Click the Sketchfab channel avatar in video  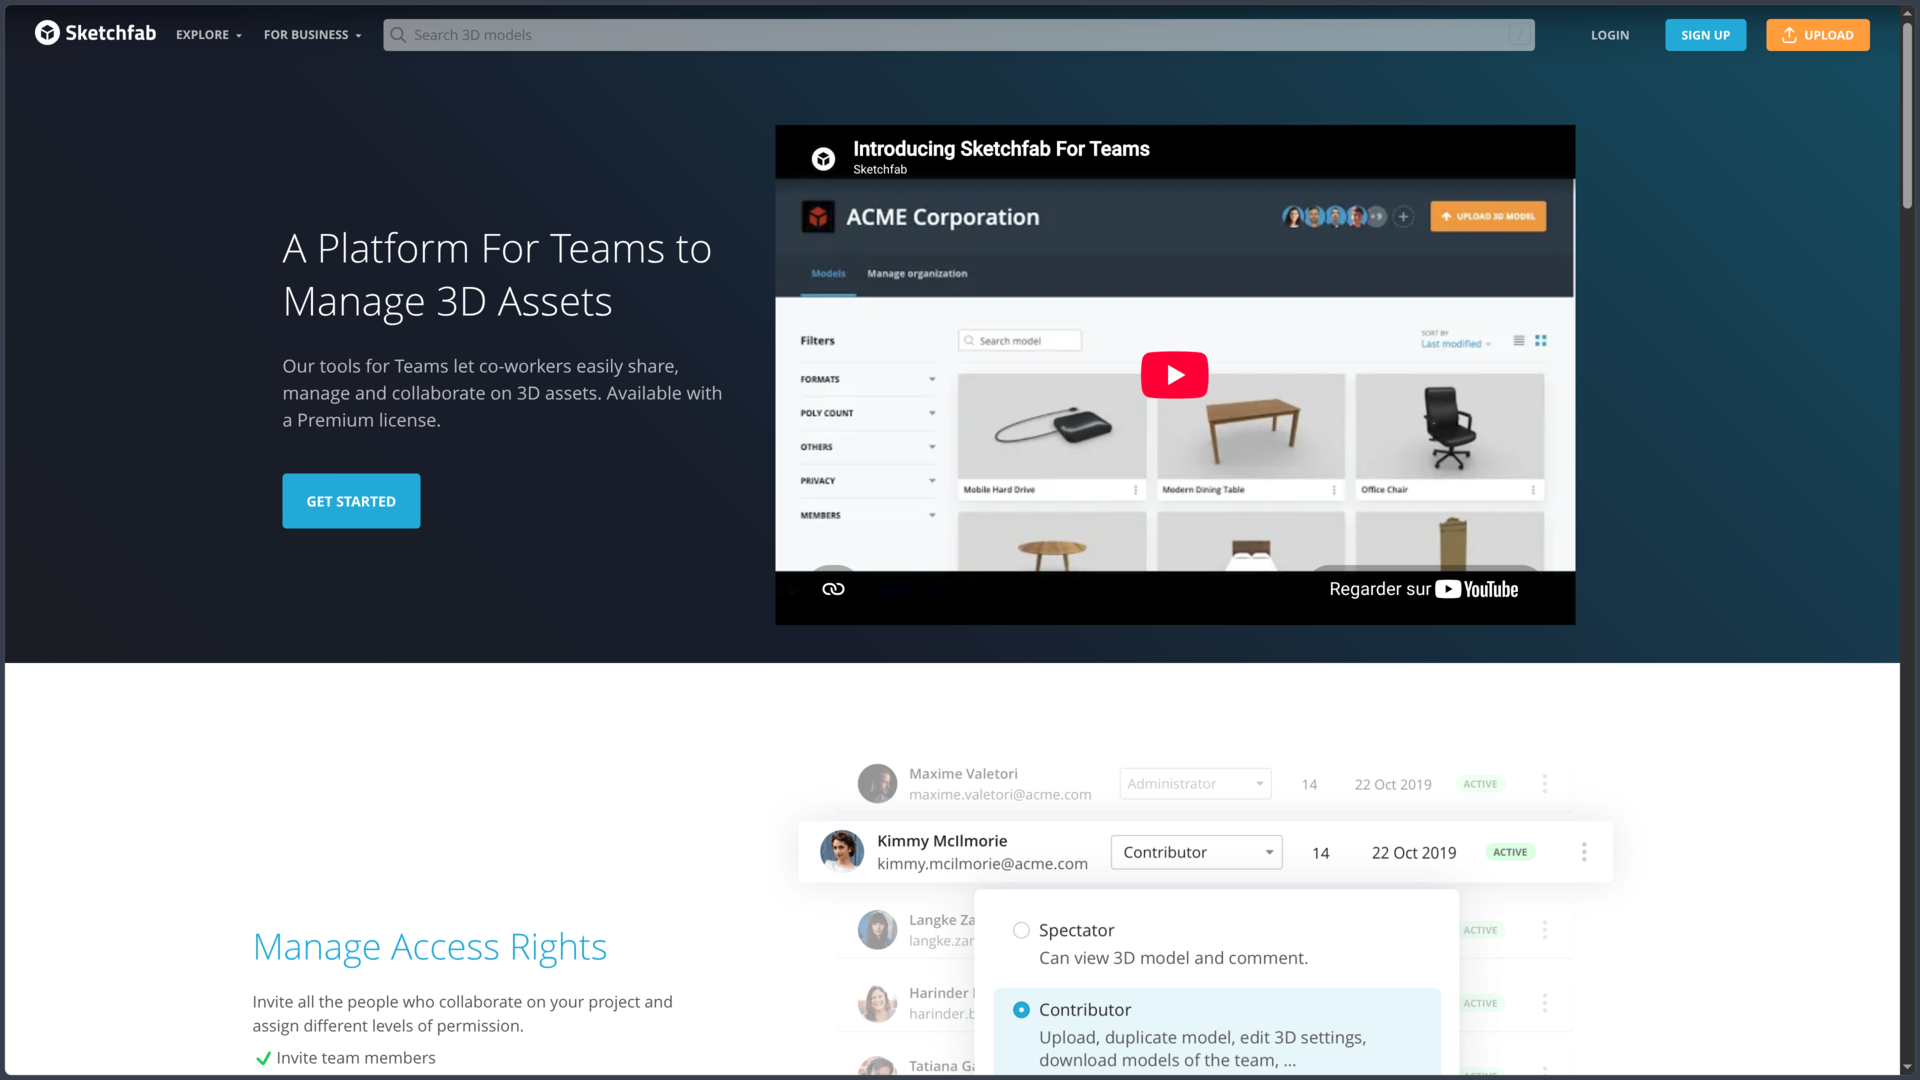coord(823,158)
